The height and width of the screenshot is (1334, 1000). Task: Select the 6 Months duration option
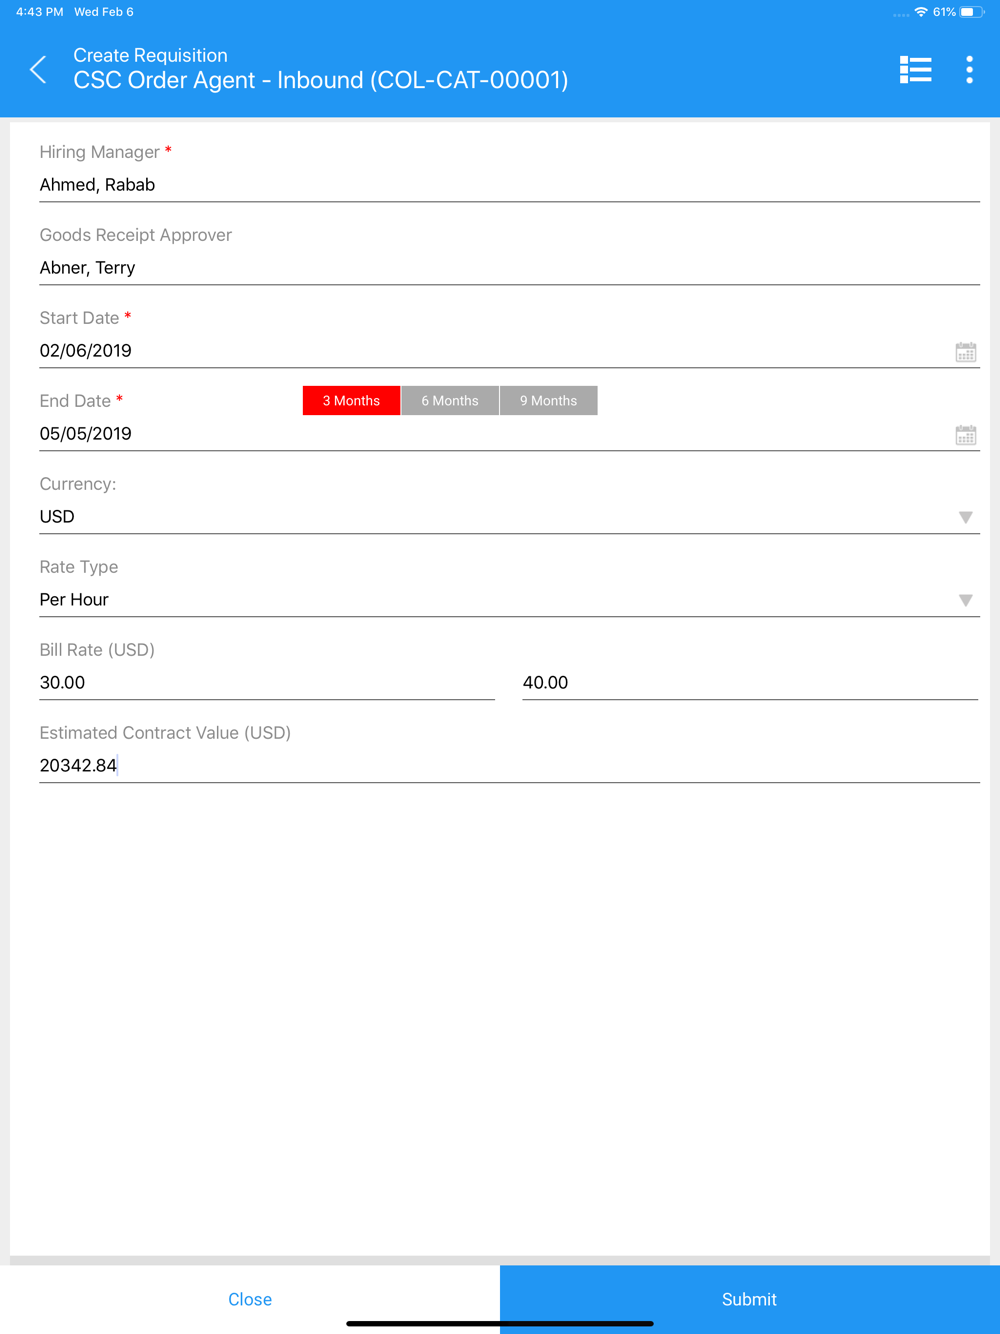pyautogui.click(x=450, y=401)
